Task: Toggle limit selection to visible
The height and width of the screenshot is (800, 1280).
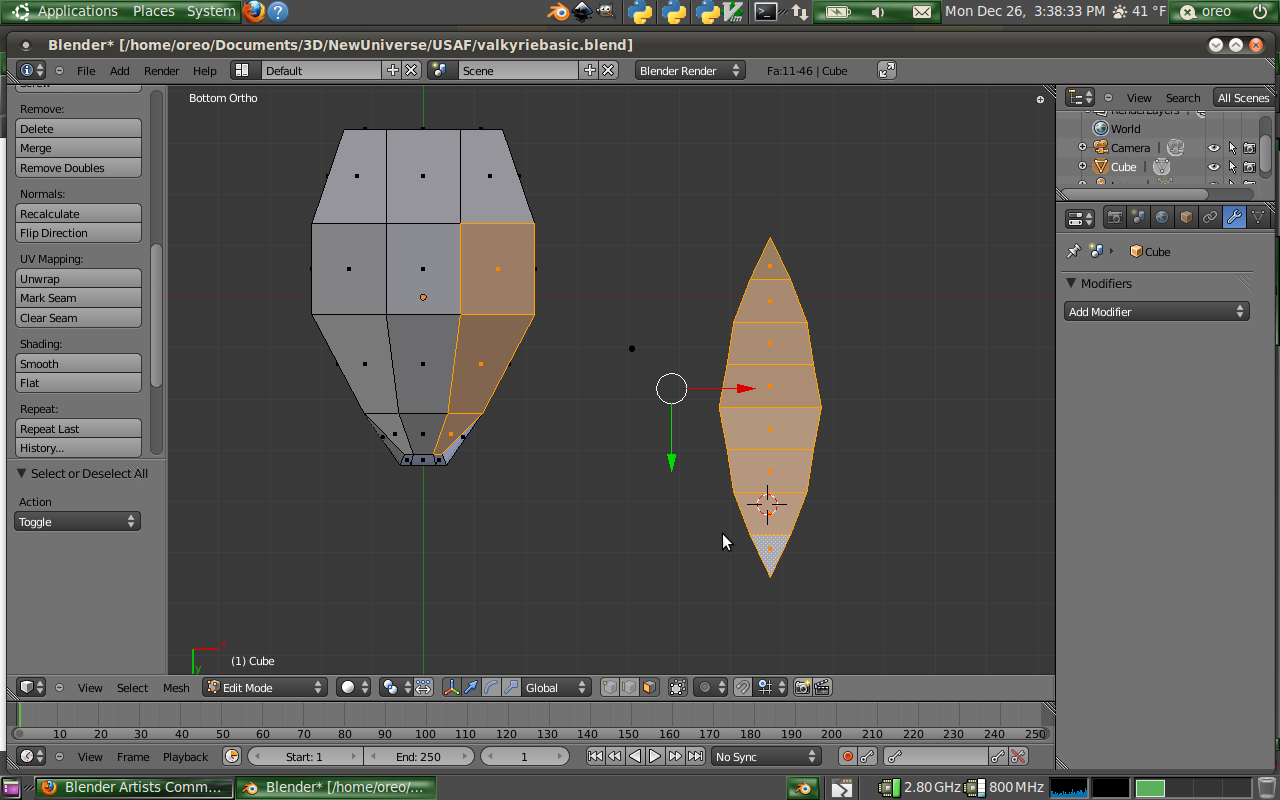Action: (677, 687)
